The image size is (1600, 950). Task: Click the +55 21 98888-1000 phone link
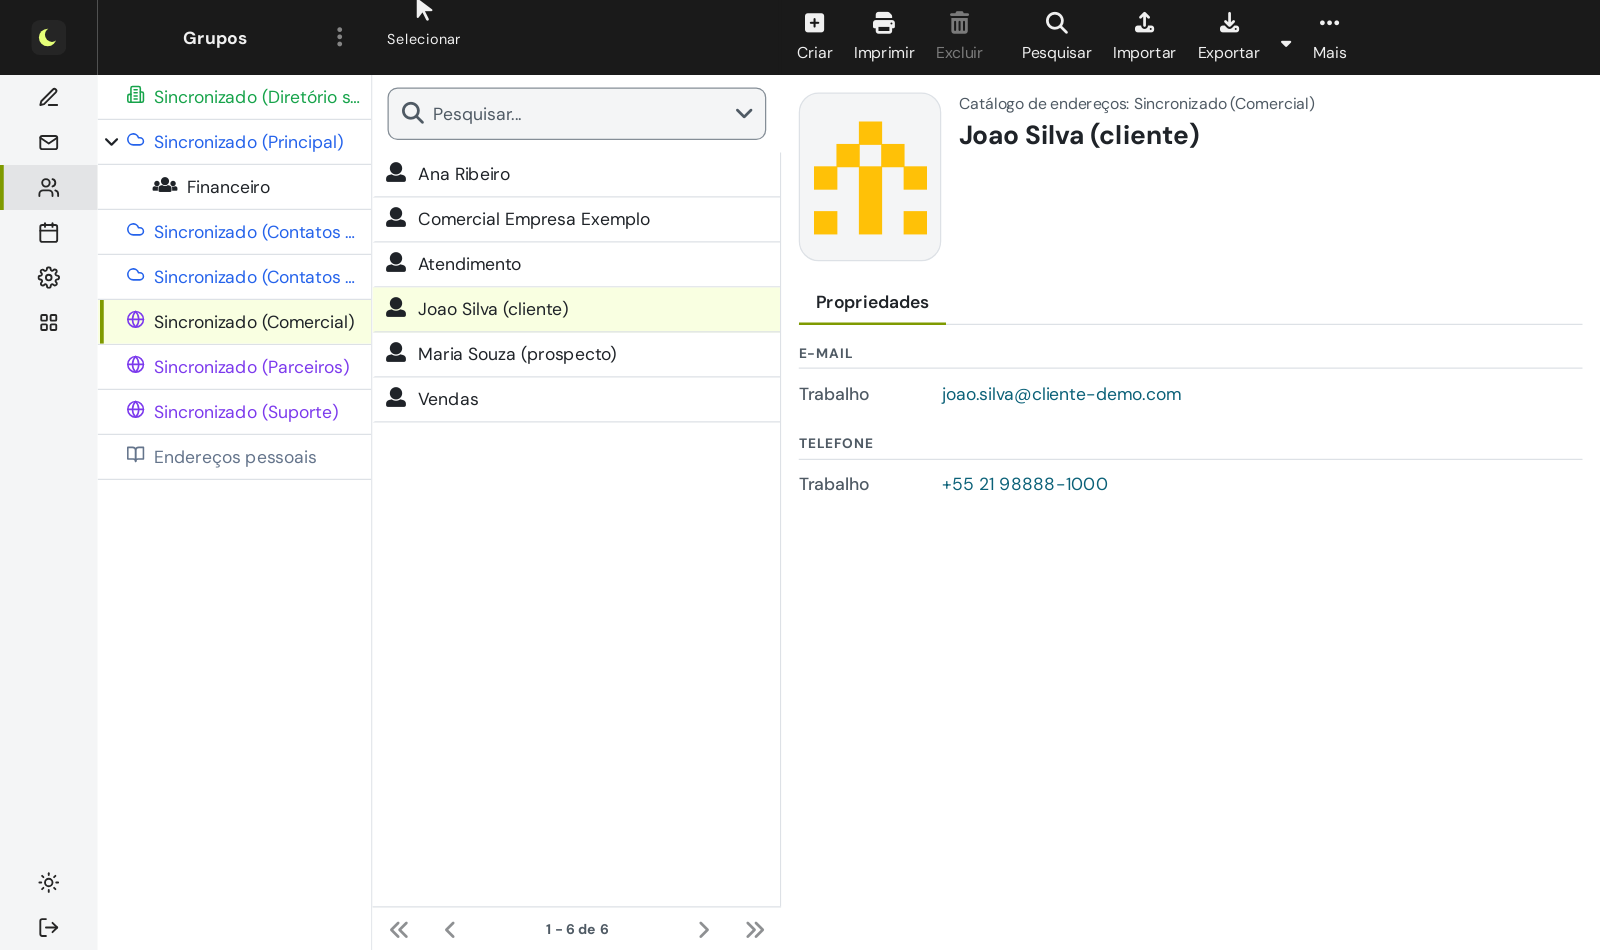1024,484
